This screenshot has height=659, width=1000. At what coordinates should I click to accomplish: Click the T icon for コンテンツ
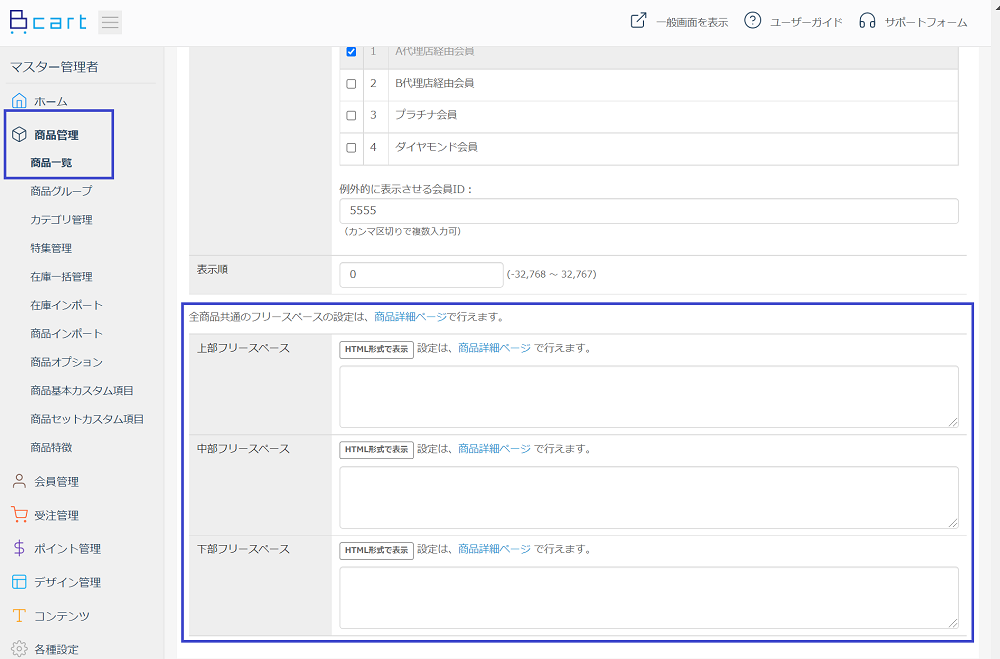19,616
